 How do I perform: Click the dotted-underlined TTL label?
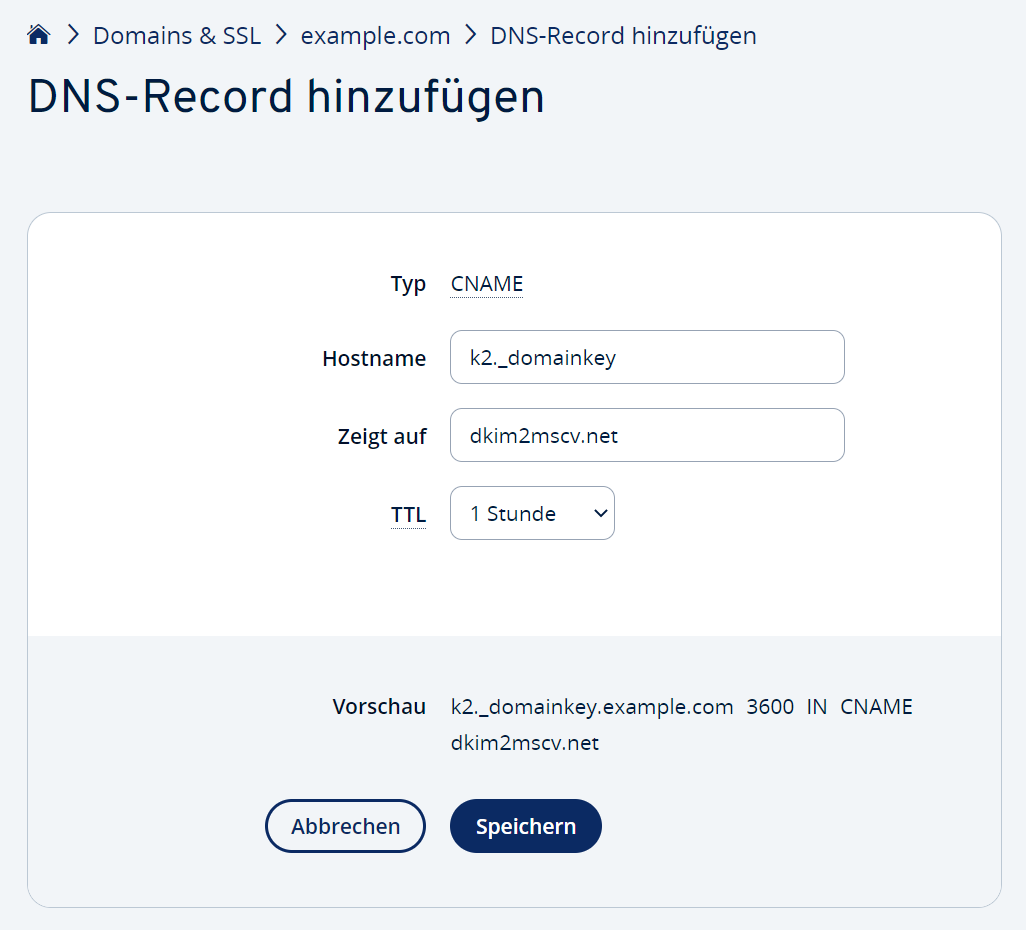click(x=408, y=514)
